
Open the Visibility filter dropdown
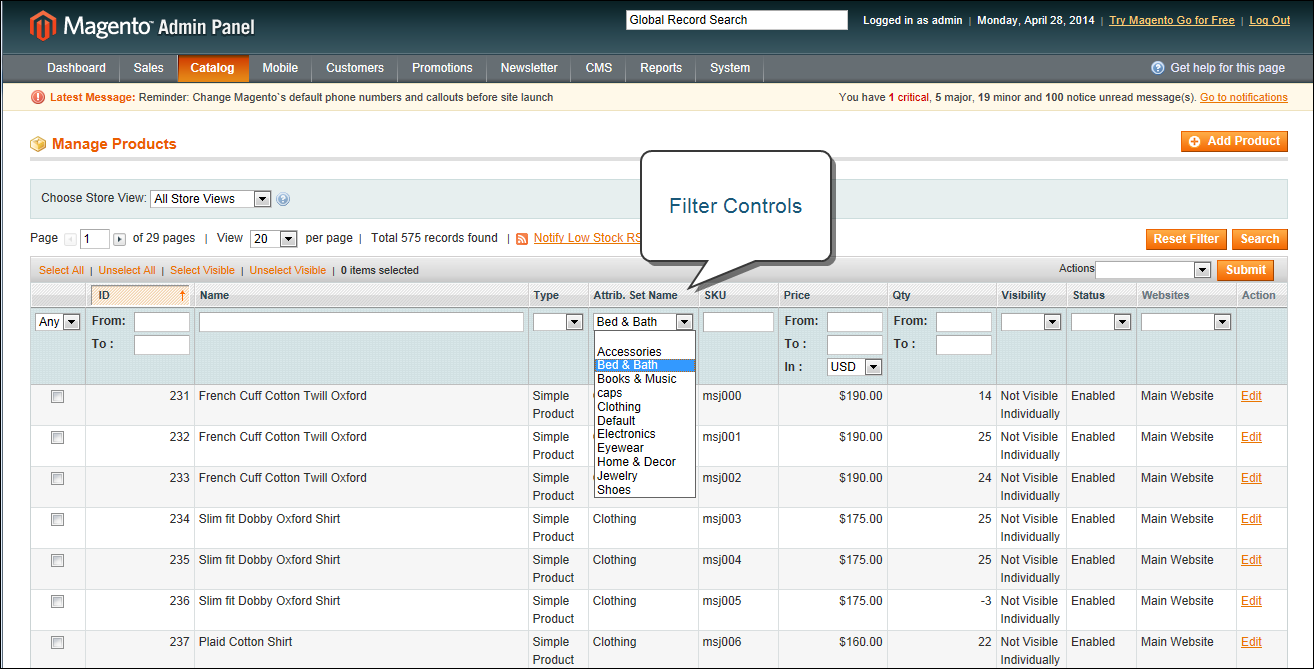[1031, 322]
